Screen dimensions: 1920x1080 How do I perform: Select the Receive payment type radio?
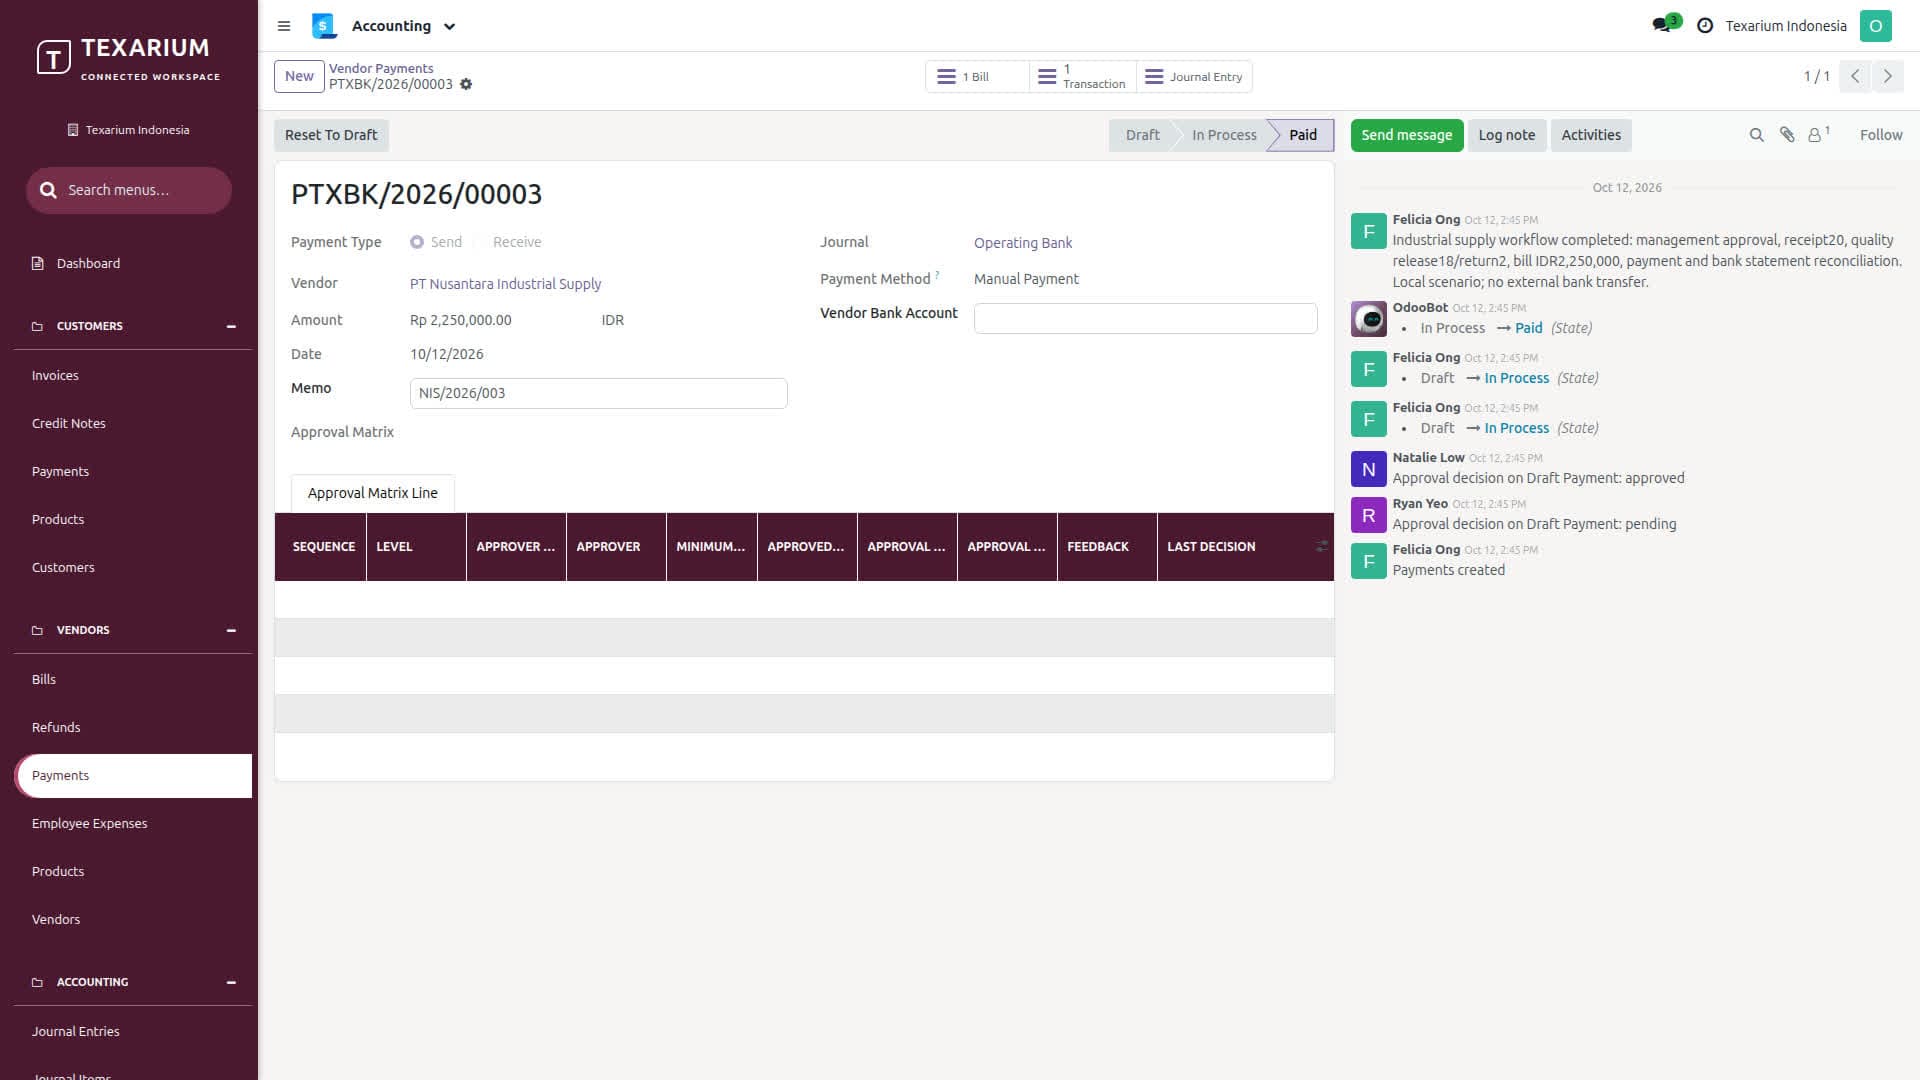pos(479,242)
